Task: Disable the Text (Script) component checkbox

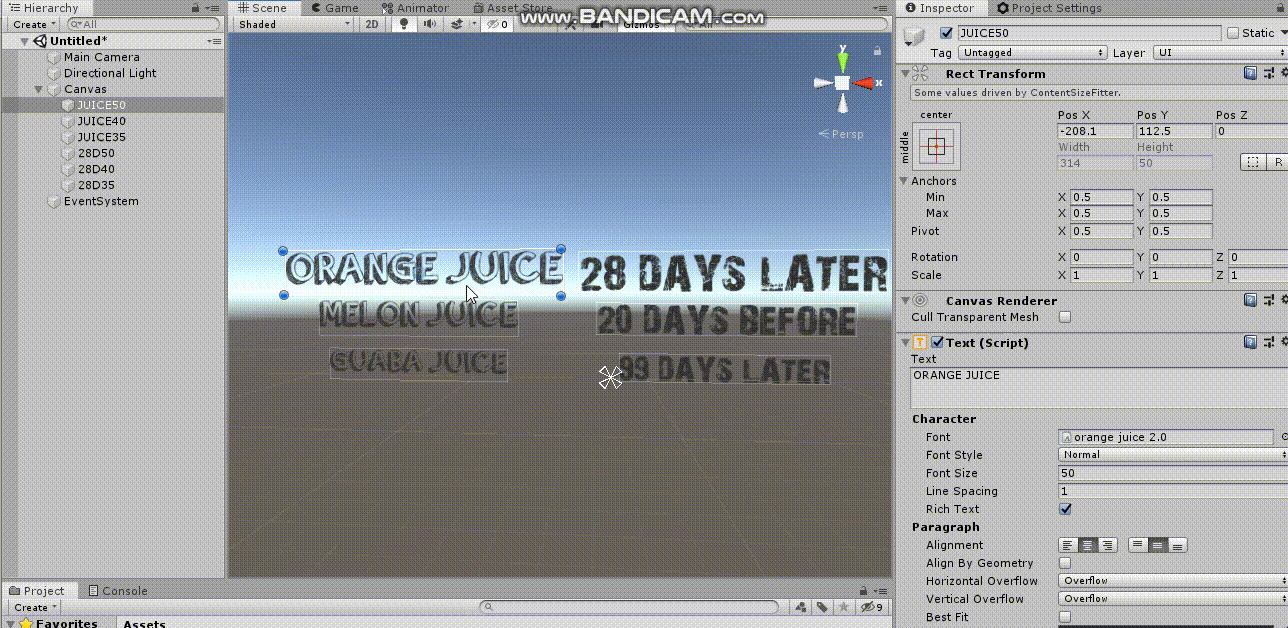Action: coord(937,342)
